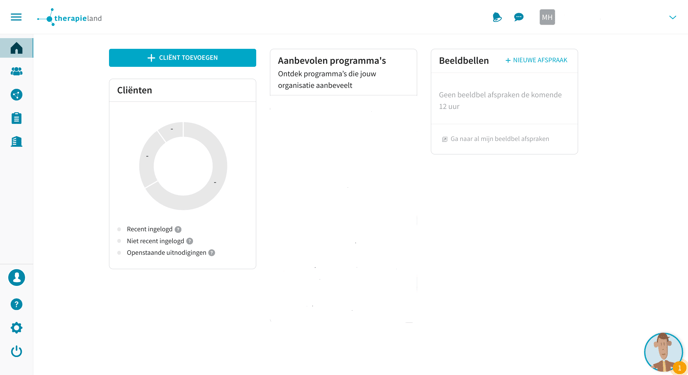
Task: Click help icon next to Niet recent ingelogd
Action: point(190,241)
